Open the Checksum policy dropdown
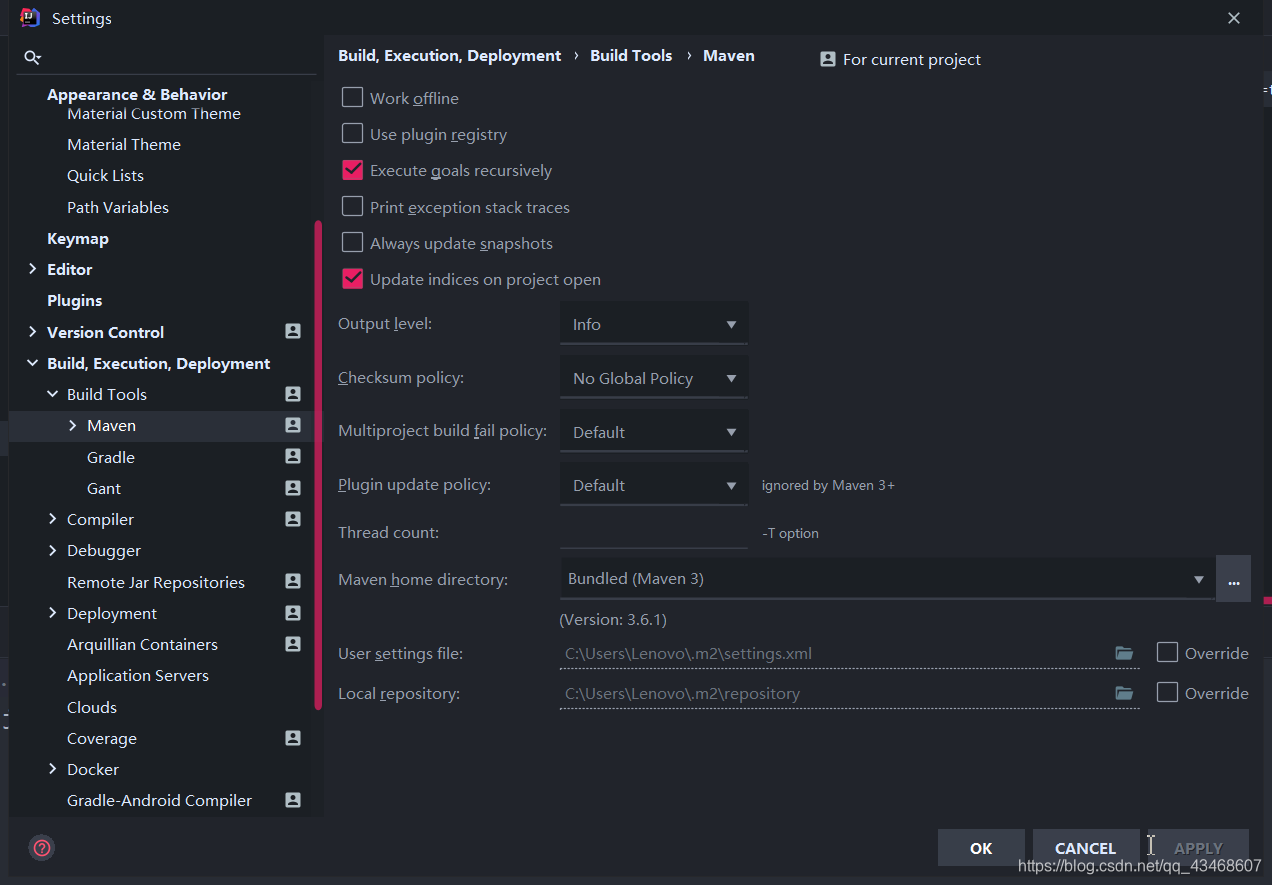 tap(654, 378)
